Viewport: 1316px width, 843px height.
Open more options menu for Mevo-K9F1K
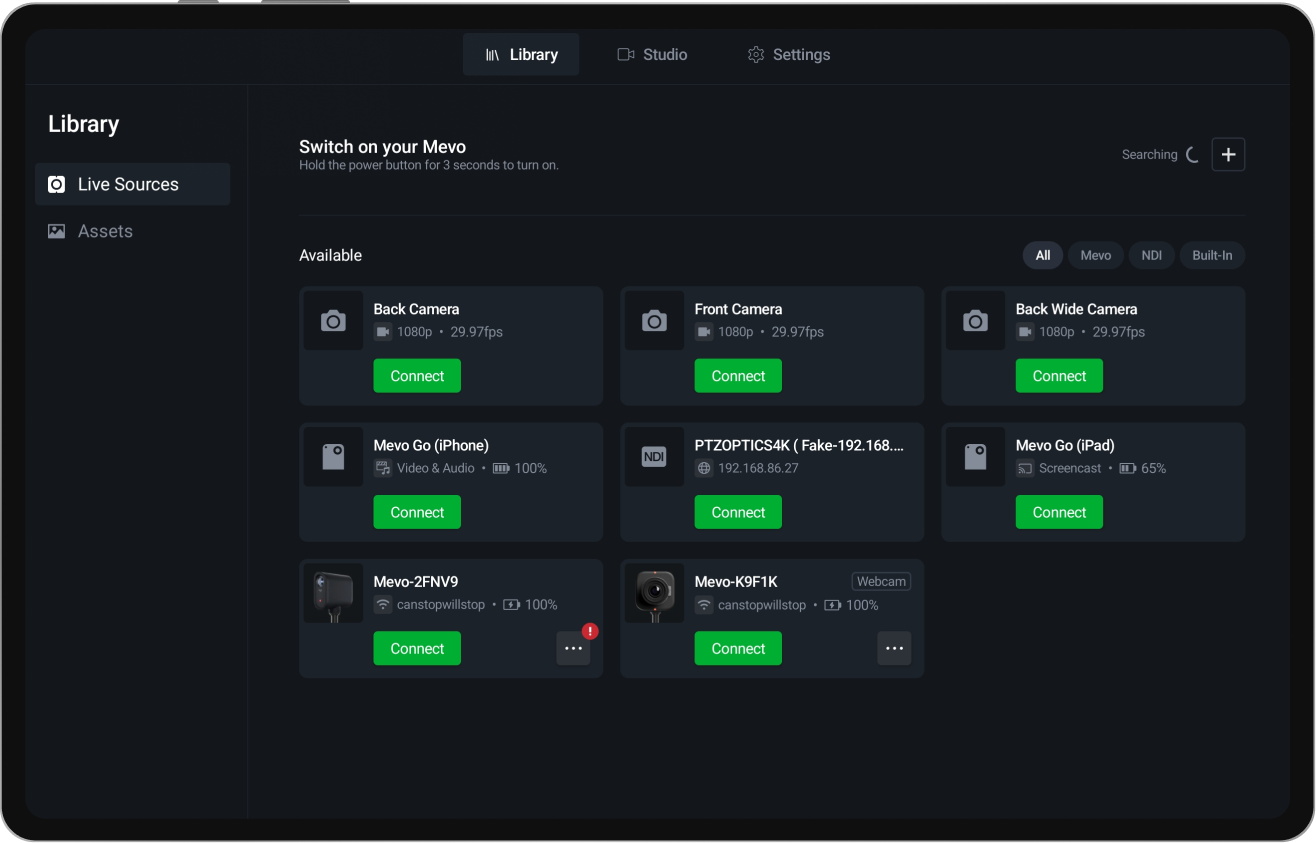coord(894,648)
